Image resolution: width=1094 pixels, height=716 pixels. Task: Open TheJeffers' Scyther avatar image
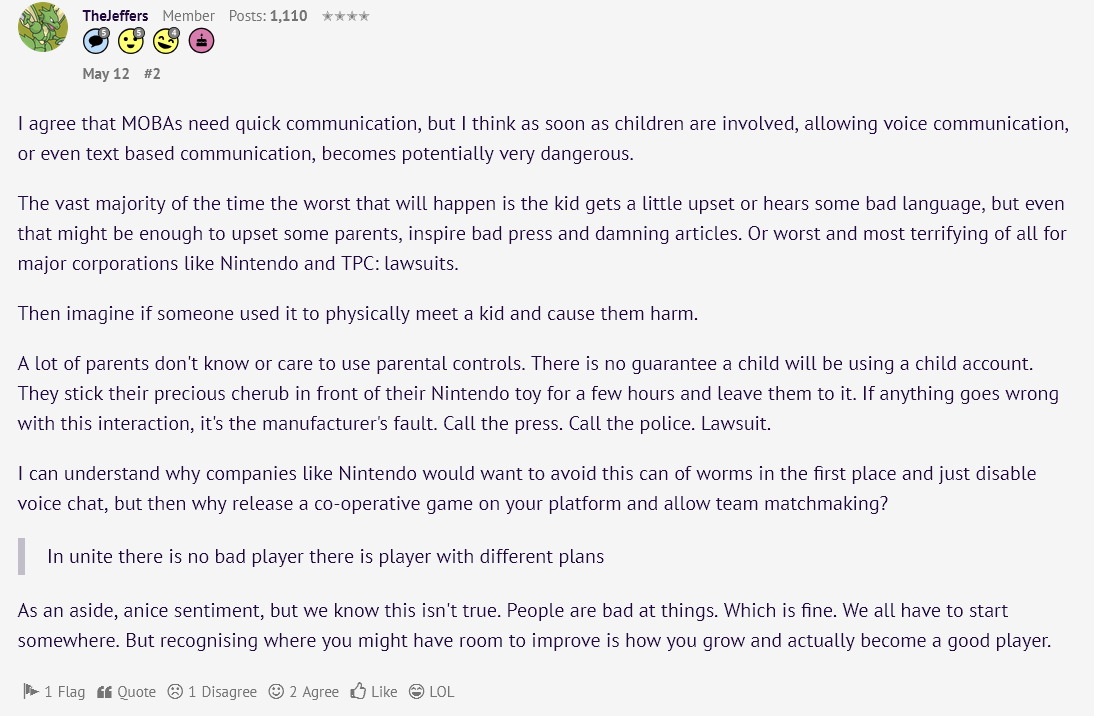[x=43, y=27]
